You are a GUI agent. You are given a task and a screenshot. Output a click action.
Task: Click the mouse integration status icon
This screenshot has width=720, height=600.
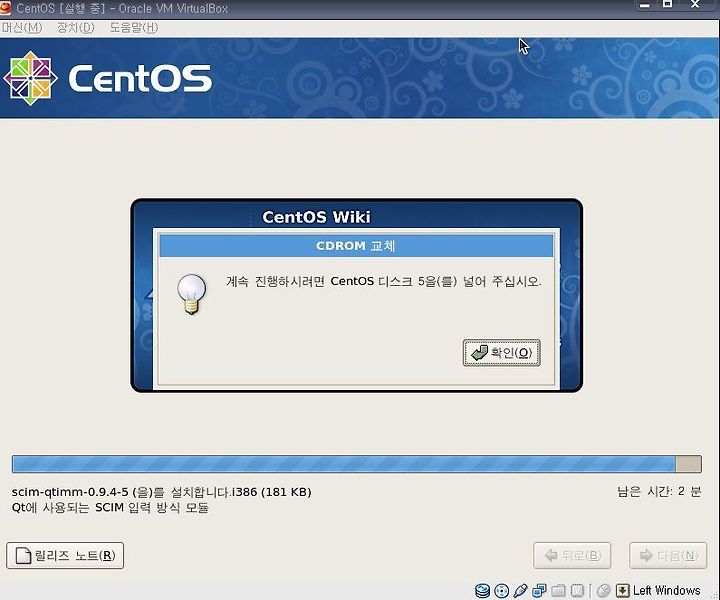pos(603,590)
